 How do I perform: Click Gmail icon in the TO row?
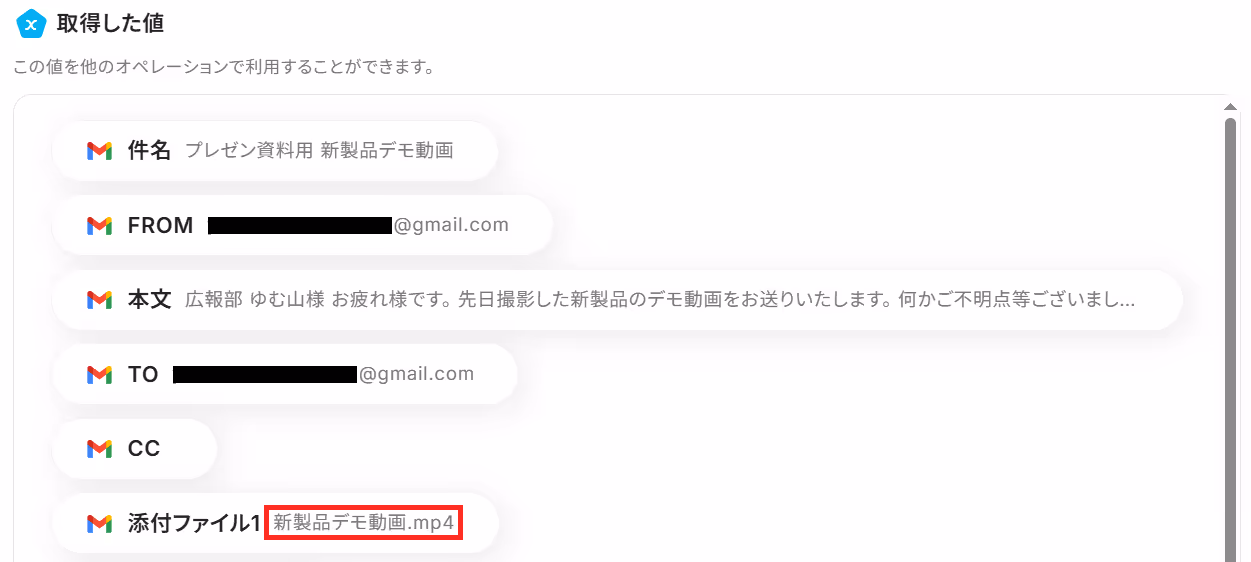pos(99,375)
